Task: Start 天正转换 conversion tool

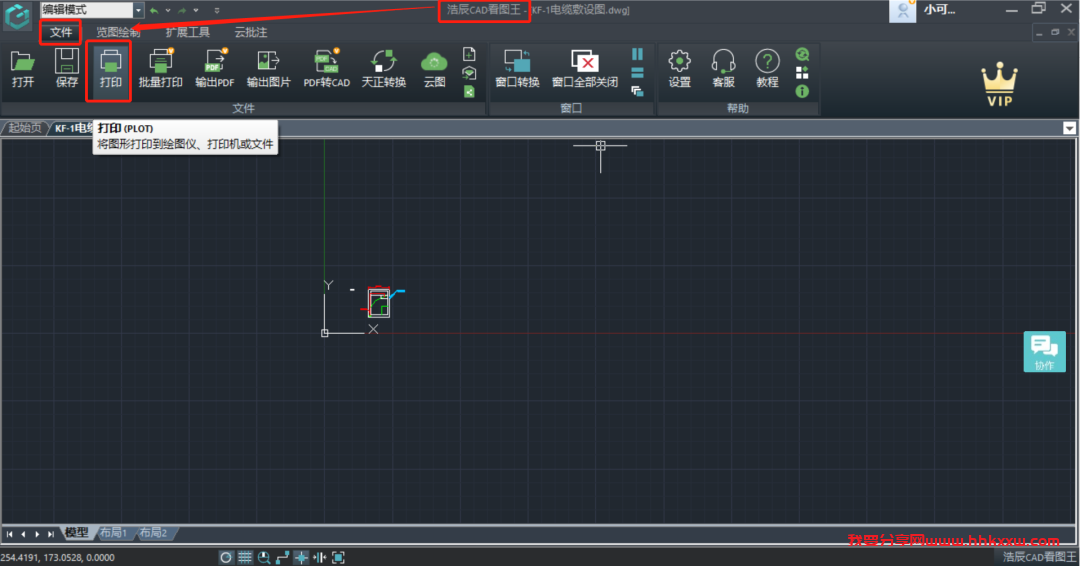Action: point(384,69)
